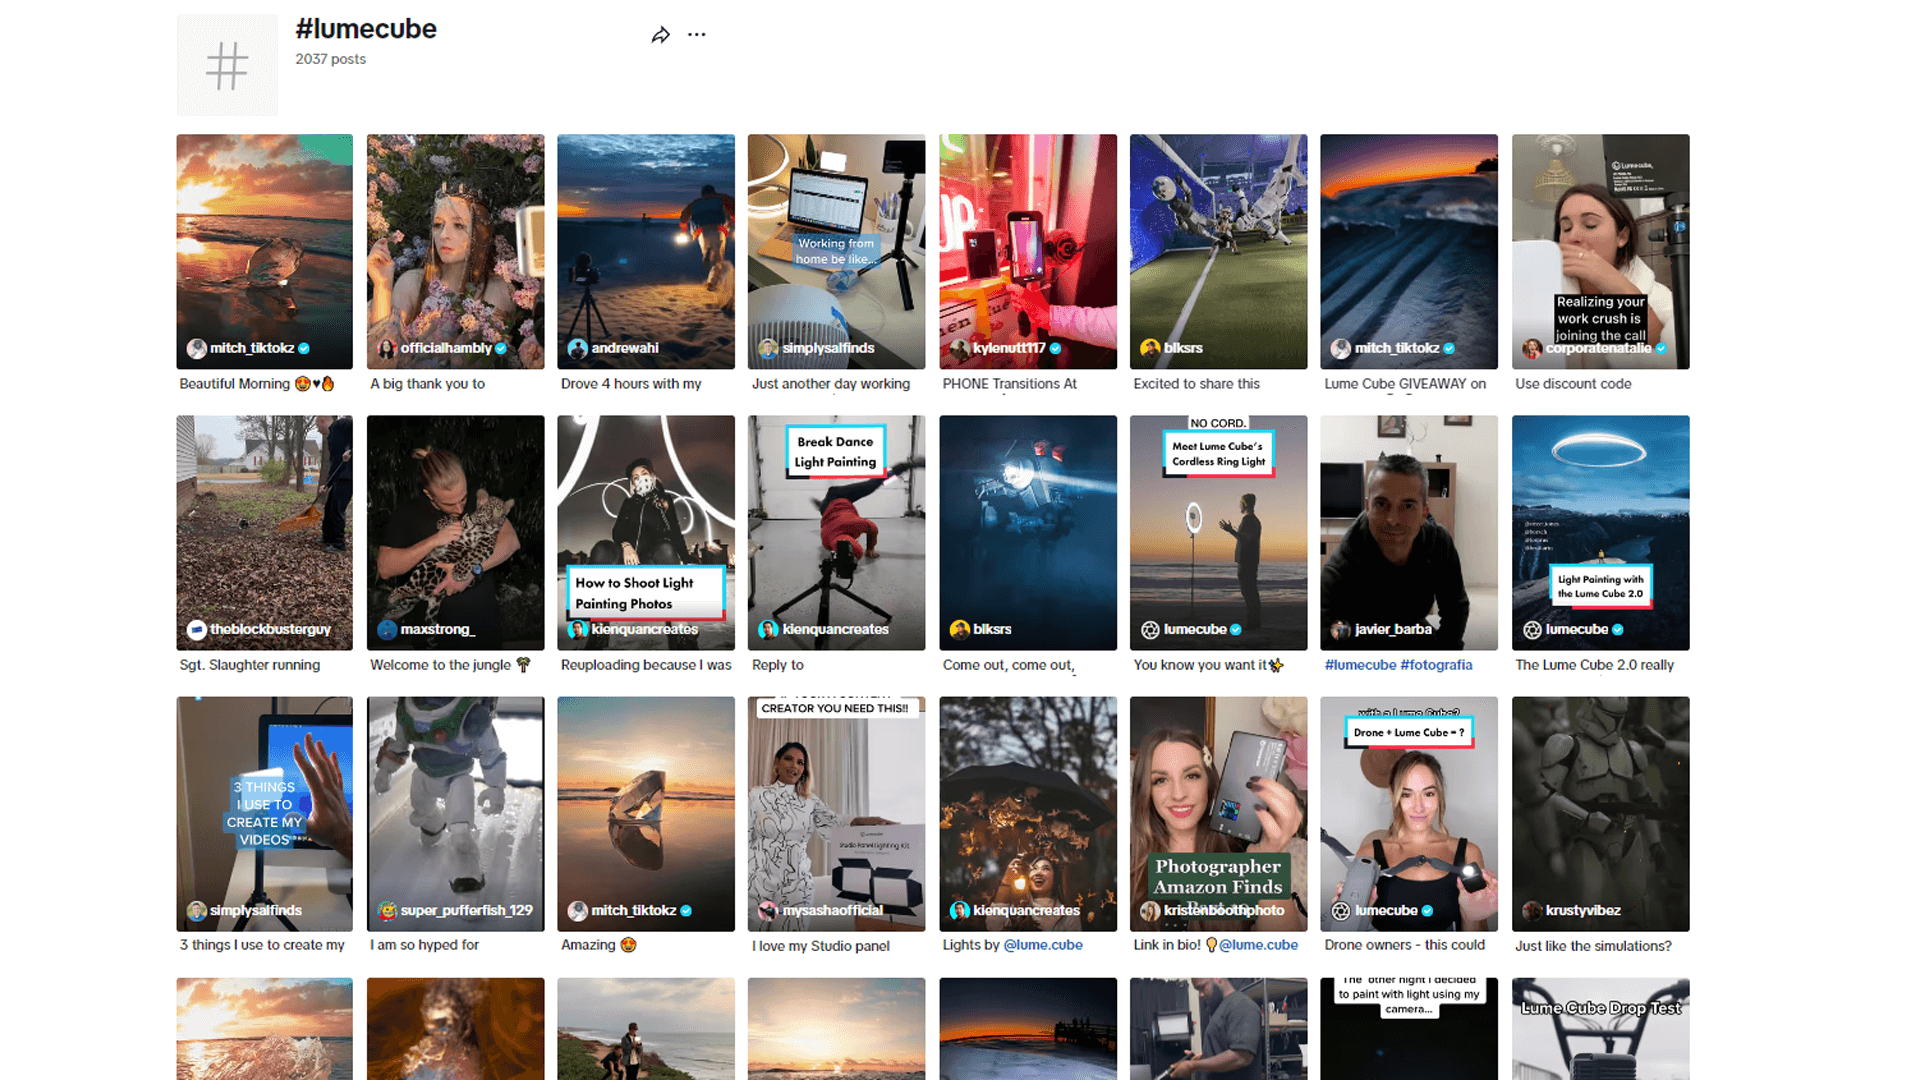Viewport: 1920px width, 1080px height.
Task: Click caption 'Drone owners - this could'
Action: tap(1404, 945)
